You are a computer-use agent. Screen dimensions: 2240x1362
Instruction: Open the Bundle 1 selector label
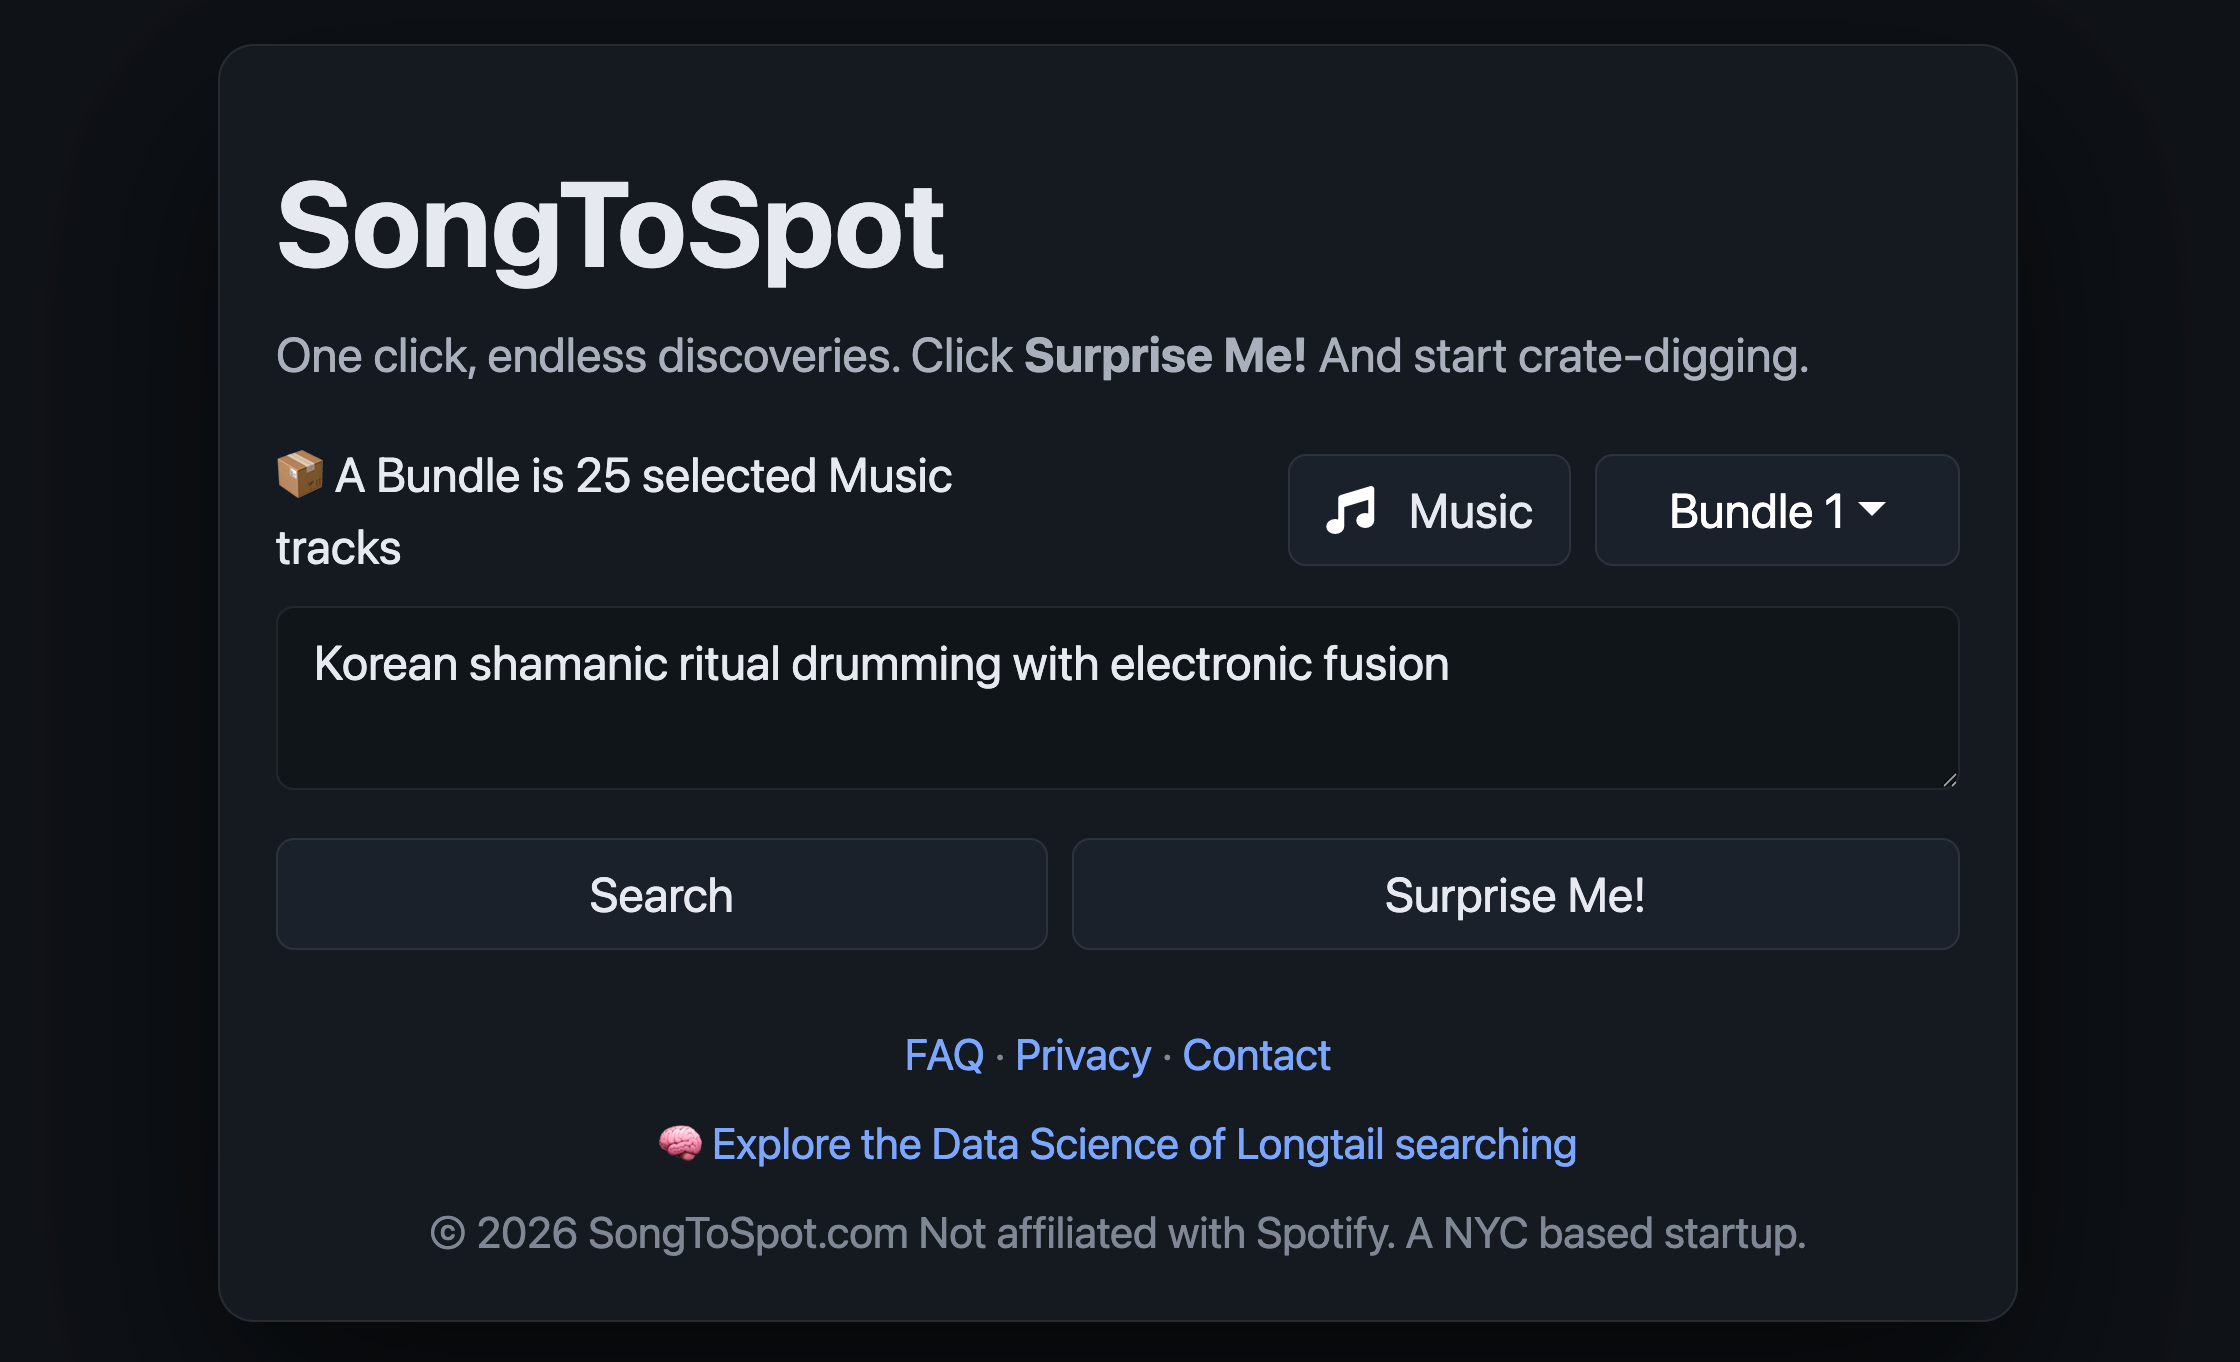pos(1755,511)
